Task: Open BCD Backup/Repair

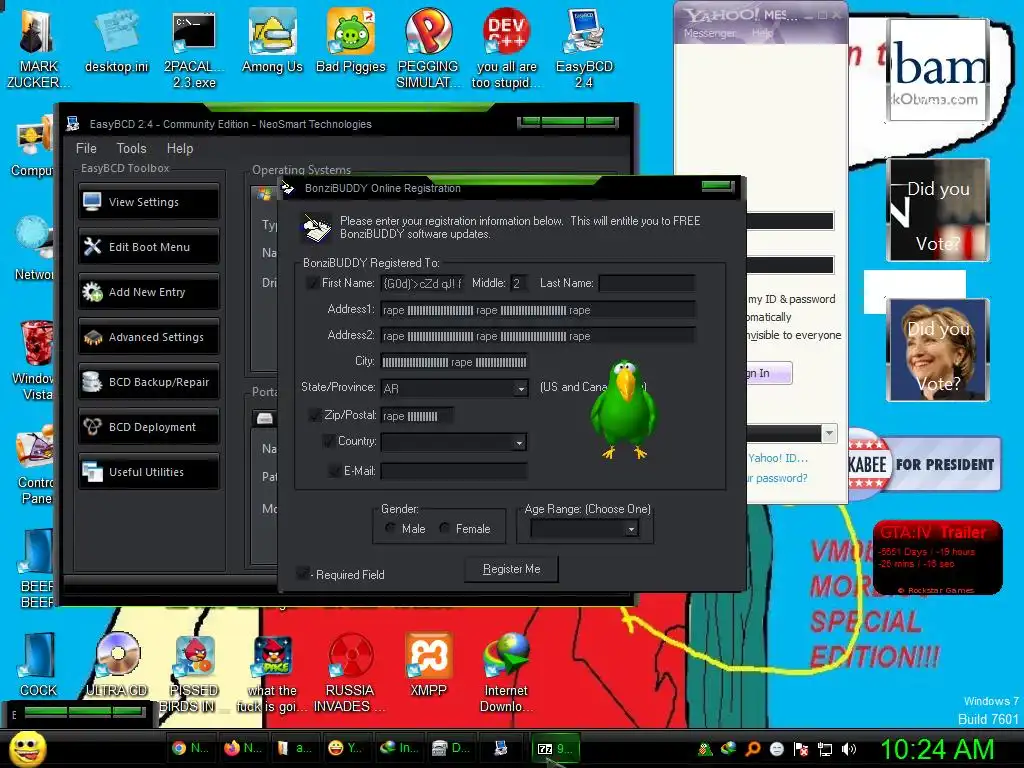Action: tap(149, 382)
